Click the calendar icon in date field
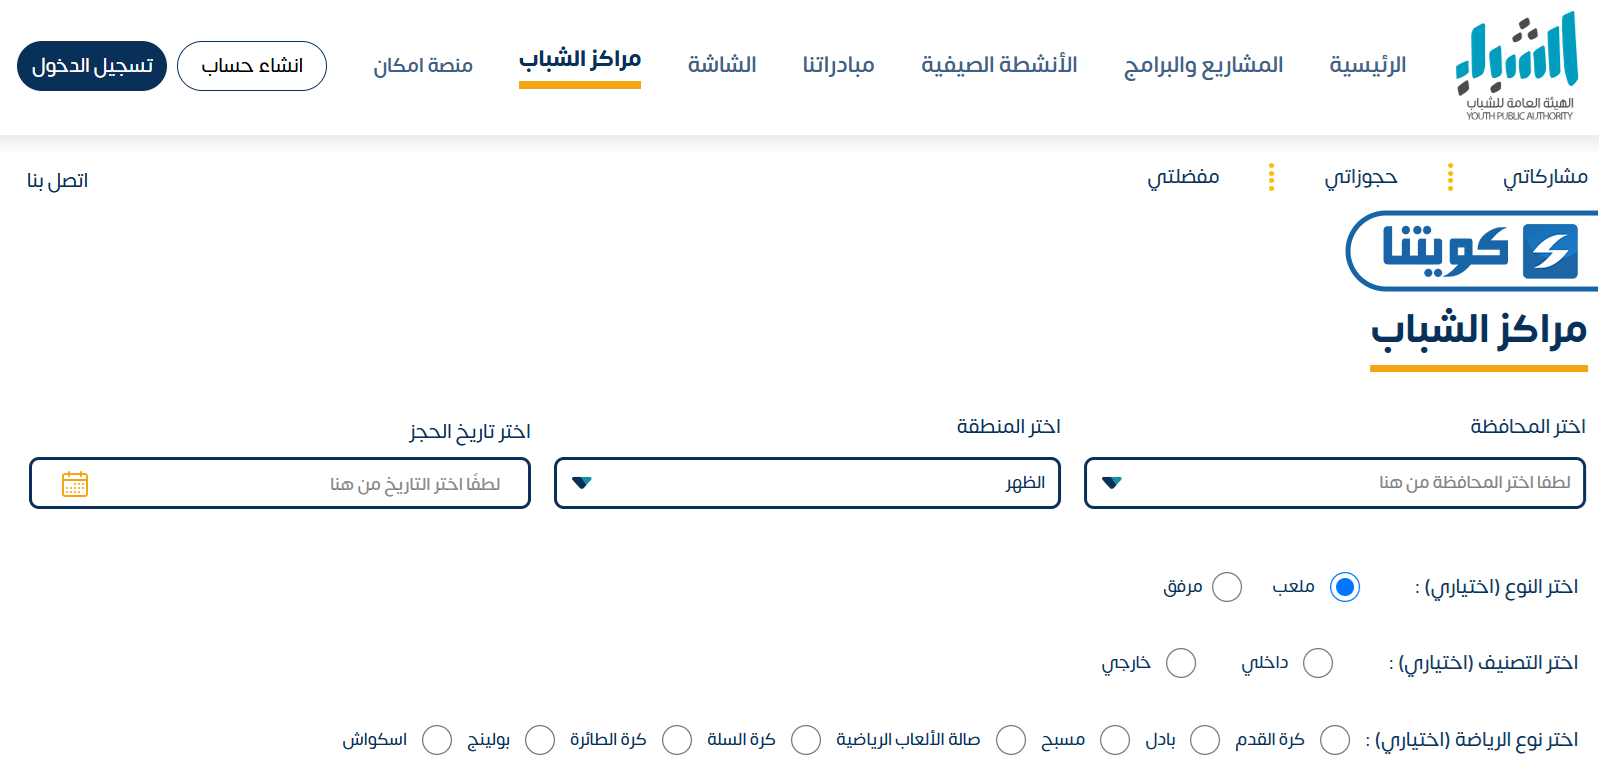Screen dimensions: 1599x780 pyautogui.click(x=75, y=484)
